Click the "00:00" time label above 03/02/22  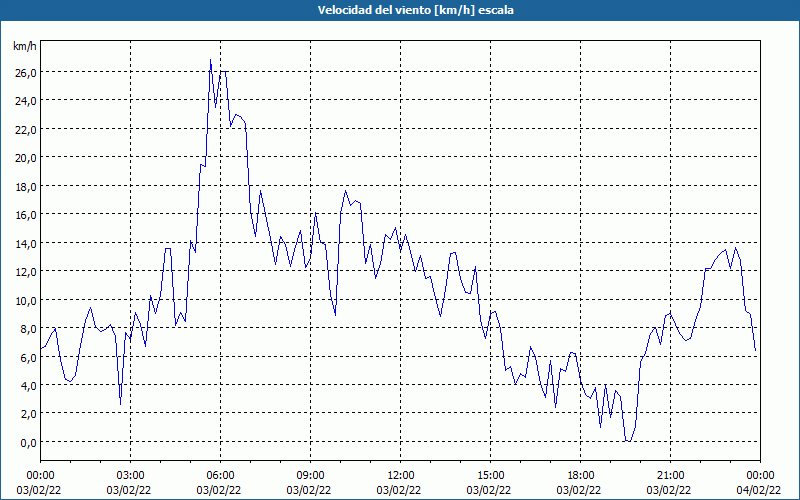click(40, 476)
